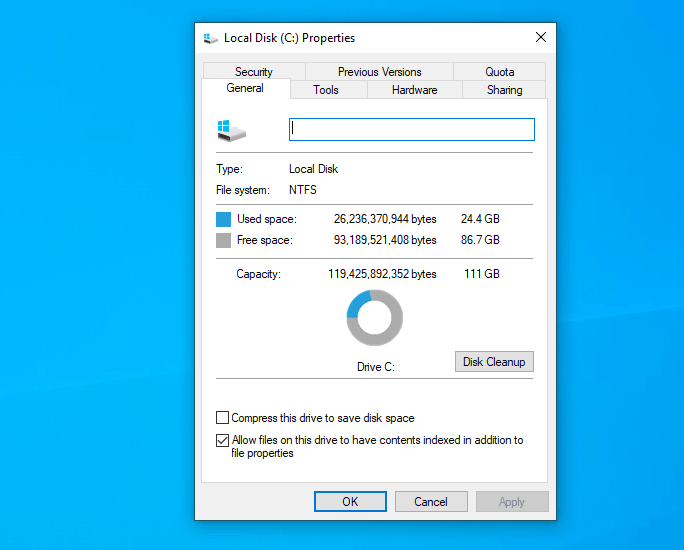Click the Apply button
Viewport: 684px width, 550px height.
tap(512, 502)
